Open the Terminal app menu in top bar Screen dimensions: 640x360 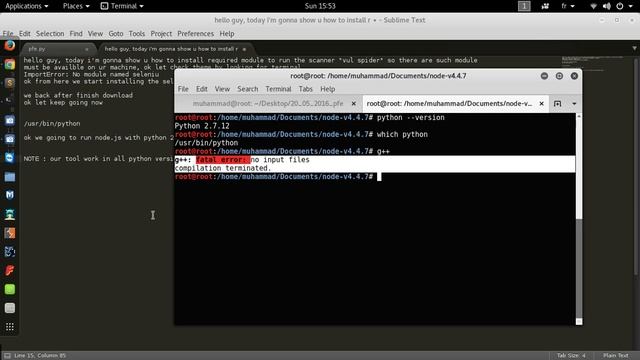pos(122,6)
